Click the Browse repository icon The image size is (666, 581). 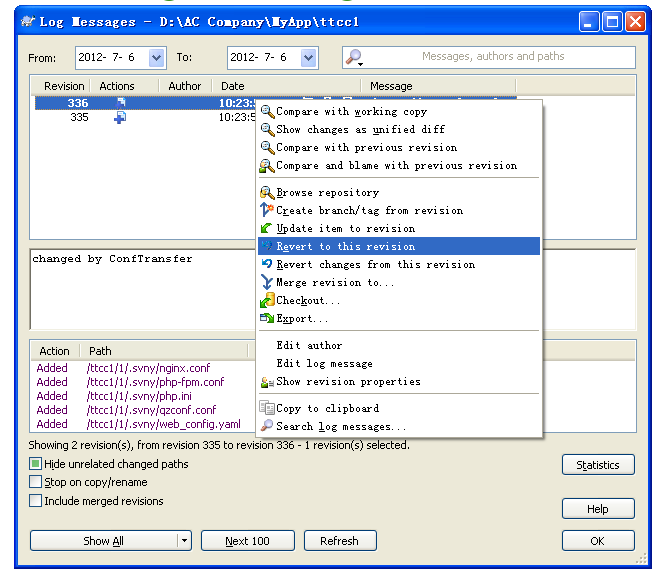pyautogui.click(x=267, y=193)
